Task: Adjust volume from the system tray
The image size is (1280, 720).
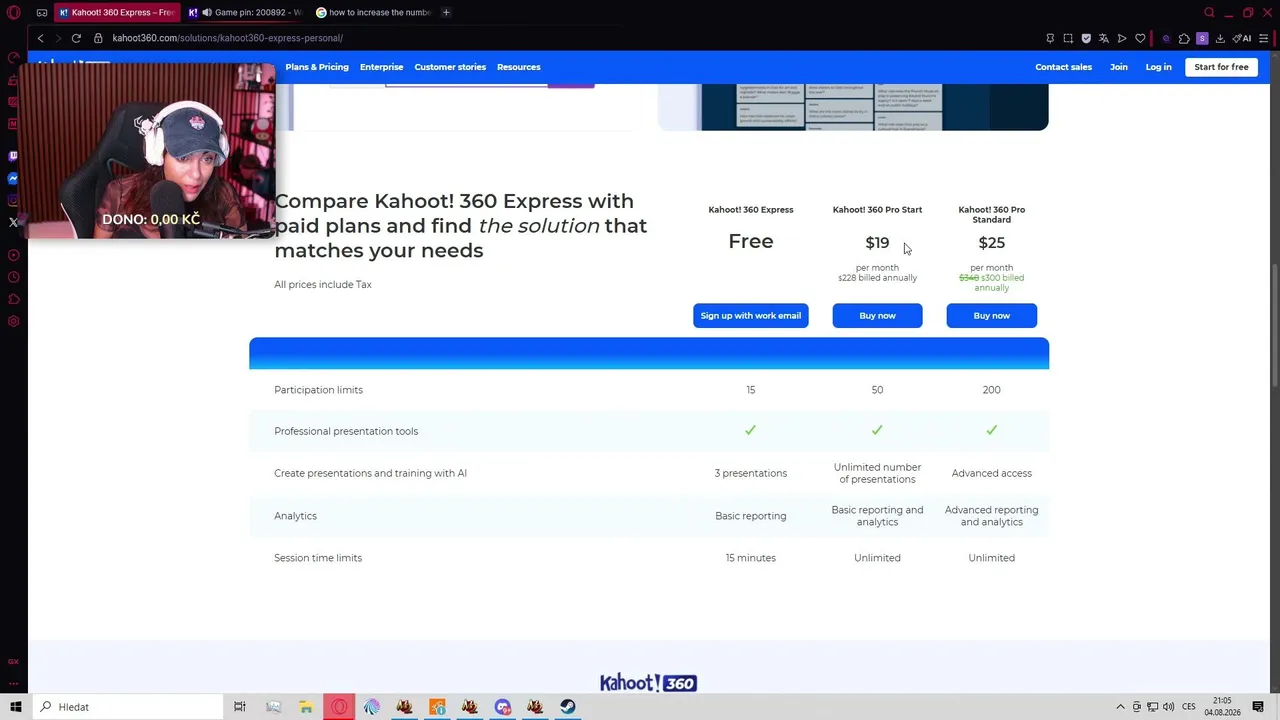Action: tap(1169, 707)
